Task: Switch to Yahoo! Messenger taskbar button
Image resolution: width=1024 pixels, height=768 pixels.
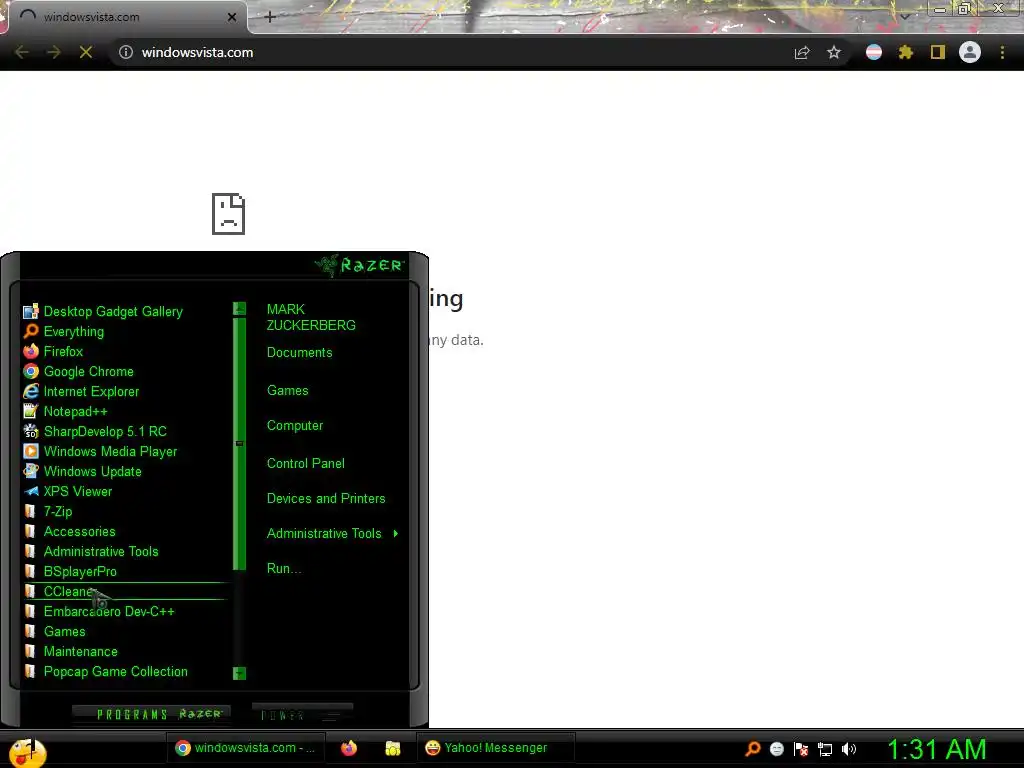Action: pos(496,748)
